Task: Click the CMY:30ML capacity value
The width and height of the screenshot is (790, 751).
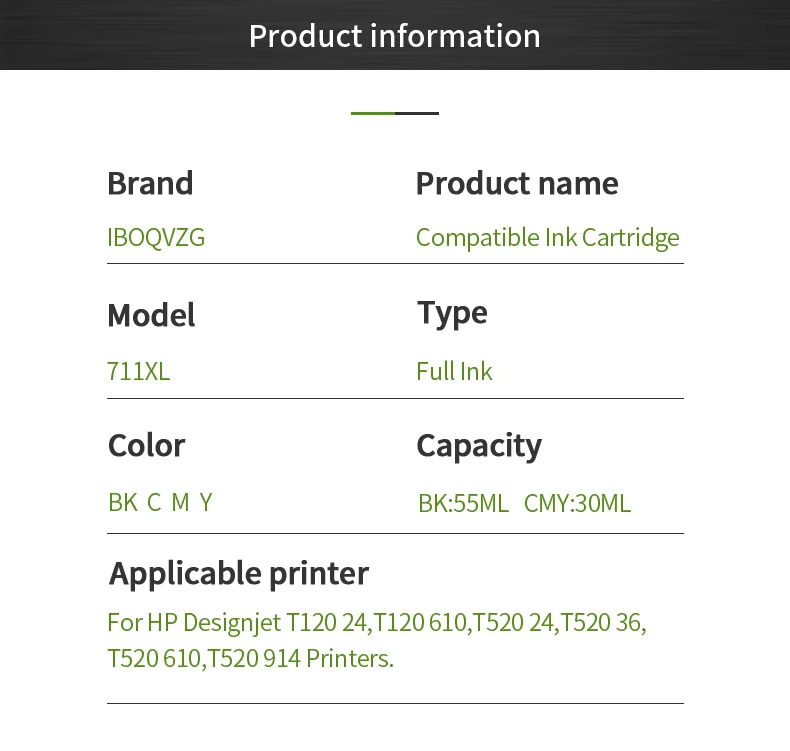Action: pyautogui.click(x=577, y=503)
